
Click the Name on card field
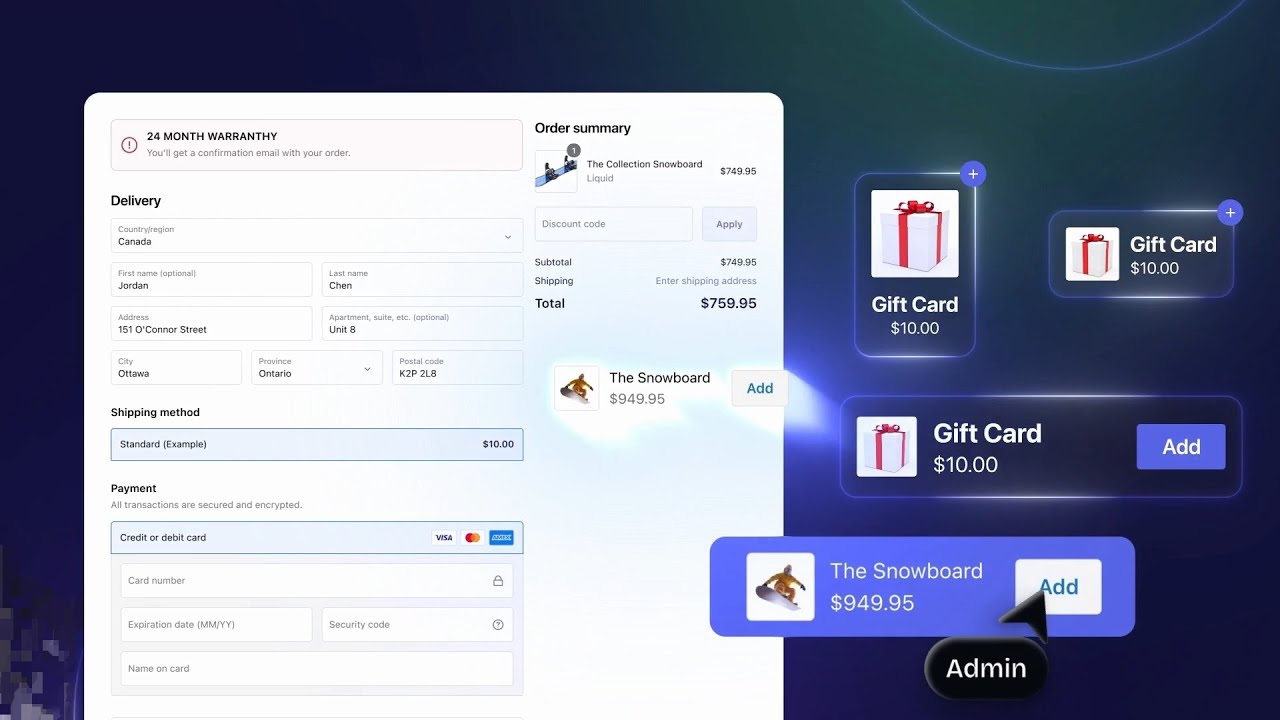317,669
